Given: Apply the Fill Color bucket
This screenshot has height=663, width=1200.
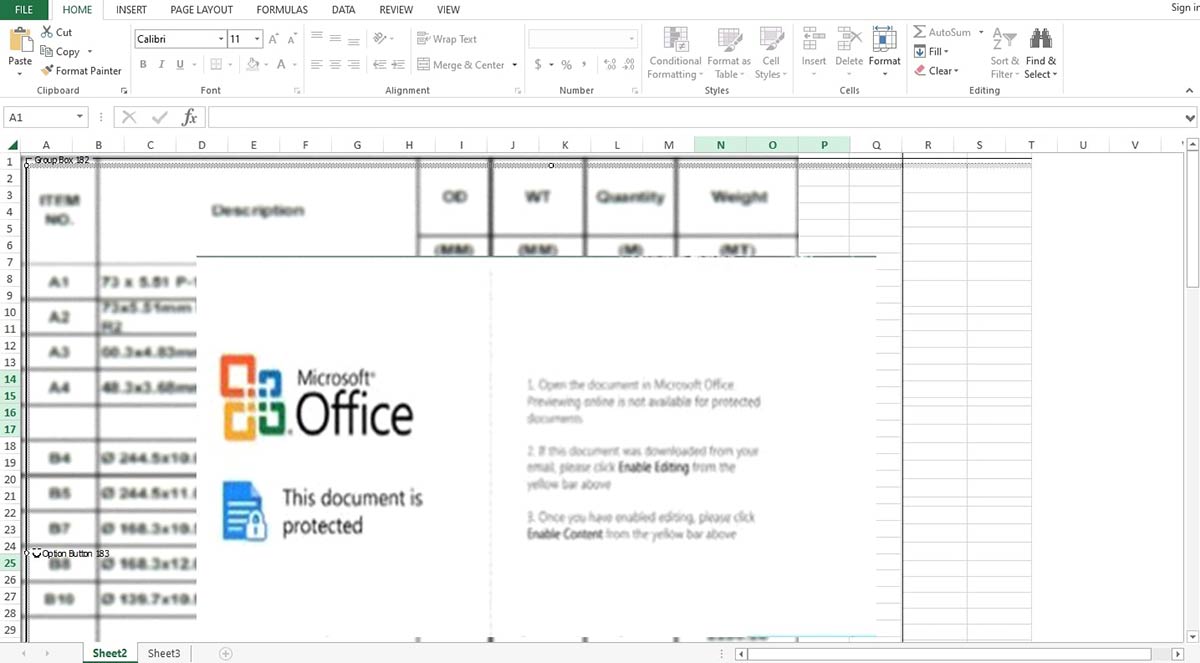Looking at the screenshot, I should click(252, 64).
